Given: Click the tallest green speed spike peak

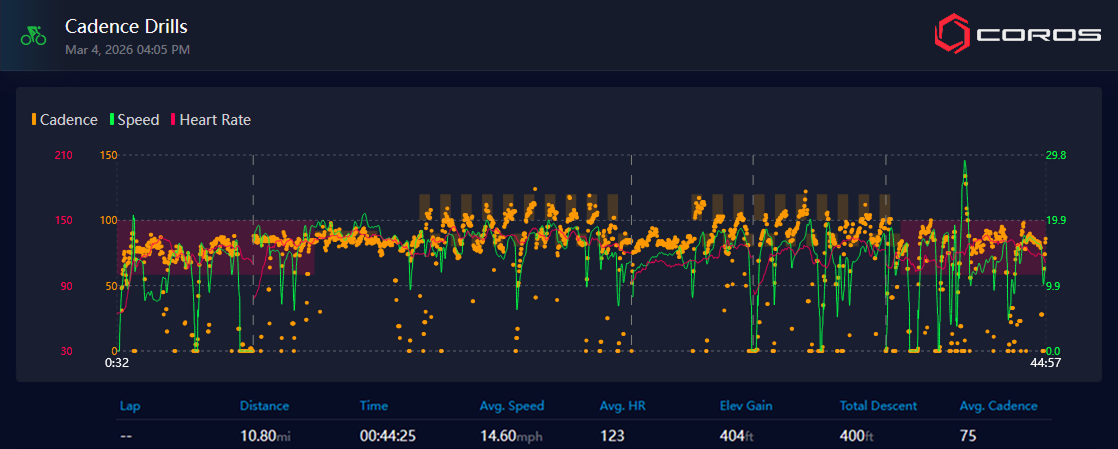Looking at the screenshot, I should 964,162.
